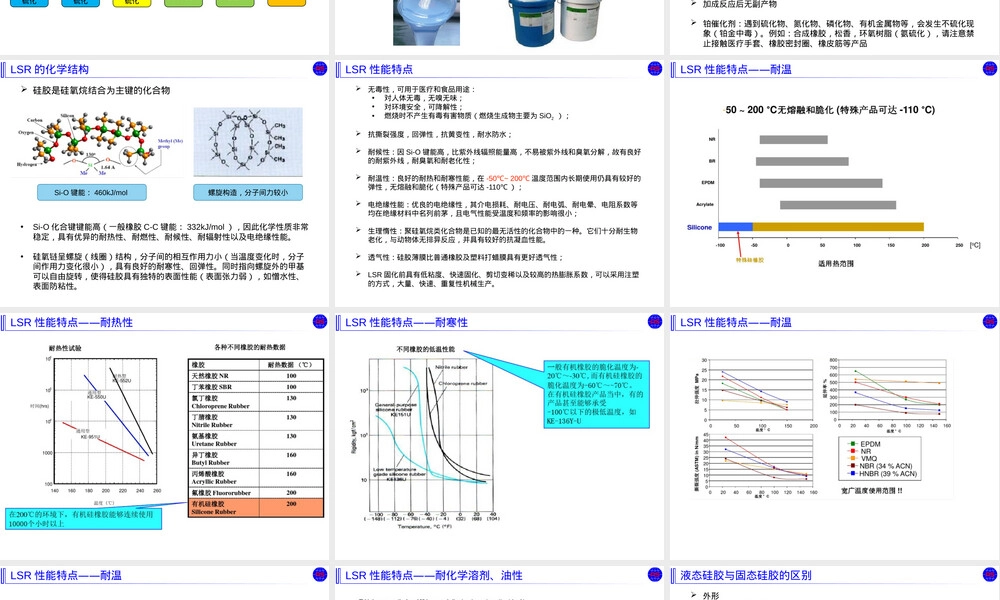Click the 丙烯酸橡胶 Acrylic Rubber table row
This screenshot has height=600, width=1000.
tap(256, 478)
